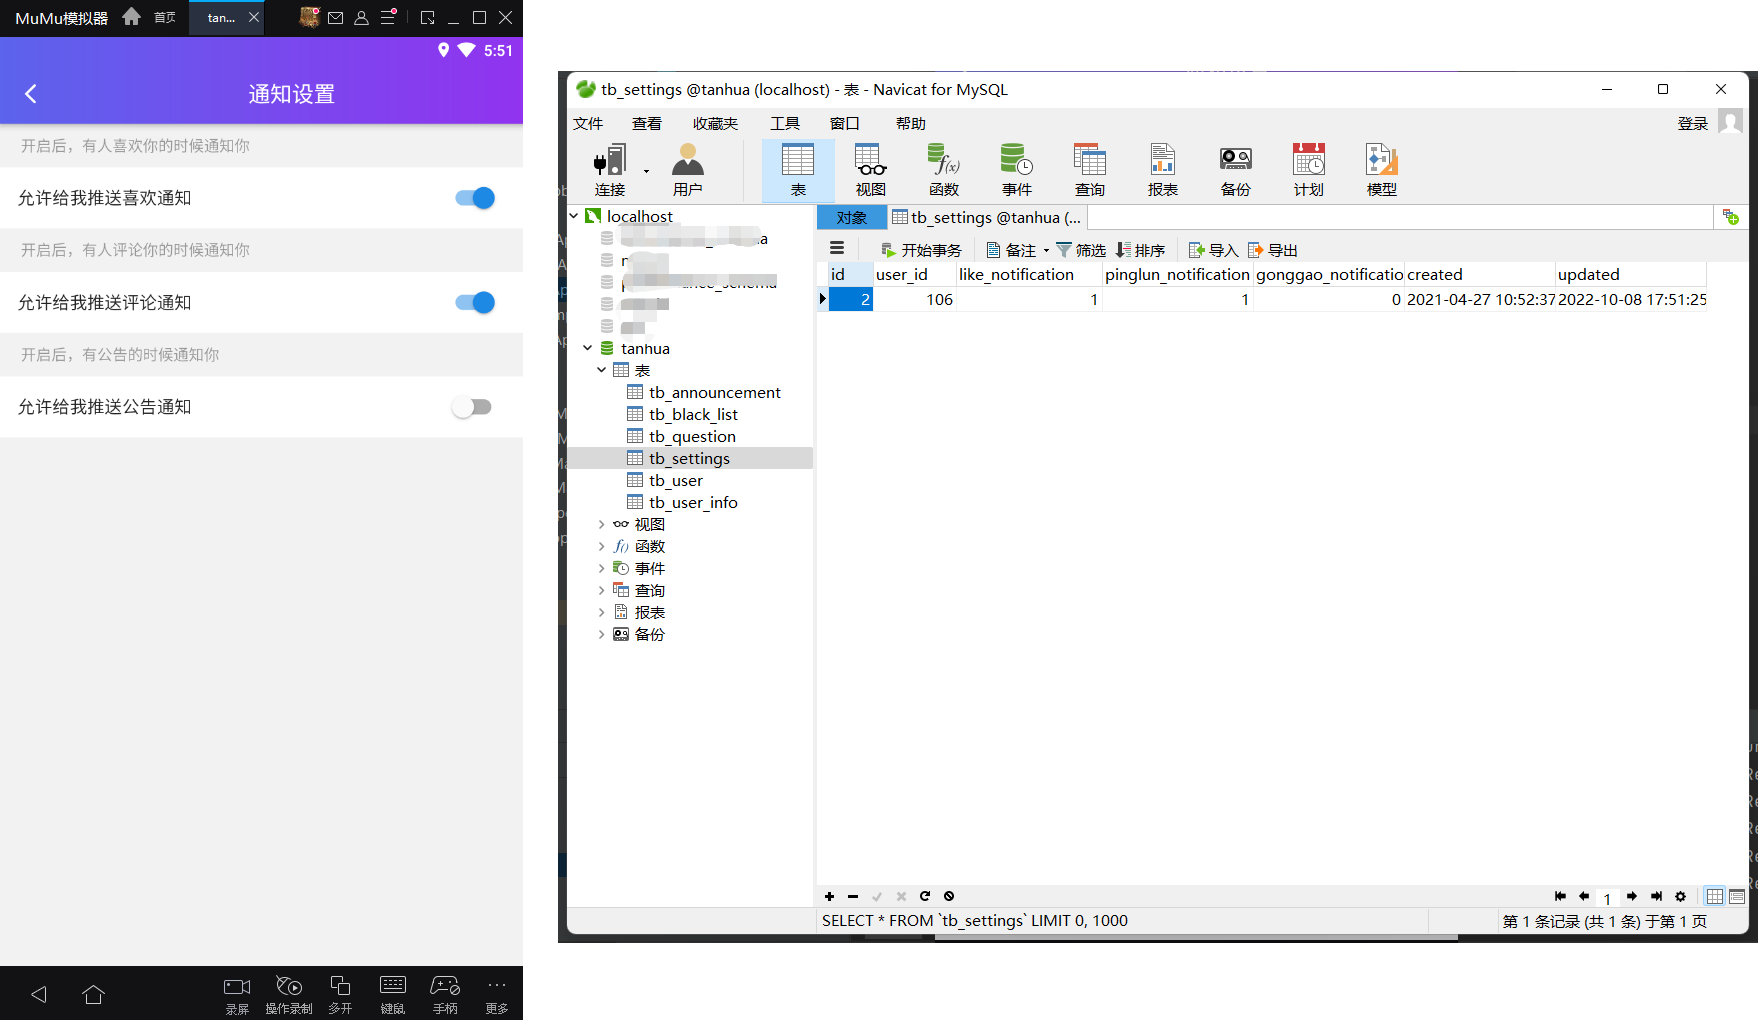
Task: Go back from the 通知设置 screen
Action: pos(30,94)
